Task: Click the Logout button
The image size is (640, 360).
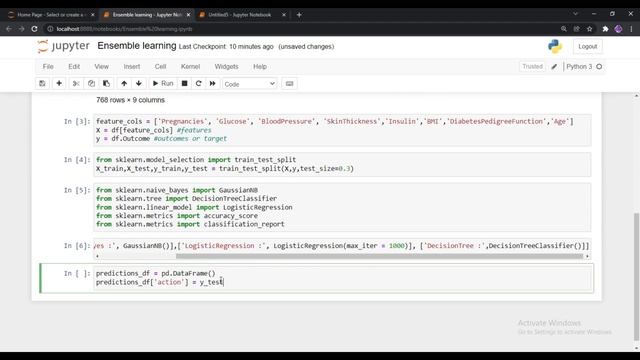Action: point(587,47)
